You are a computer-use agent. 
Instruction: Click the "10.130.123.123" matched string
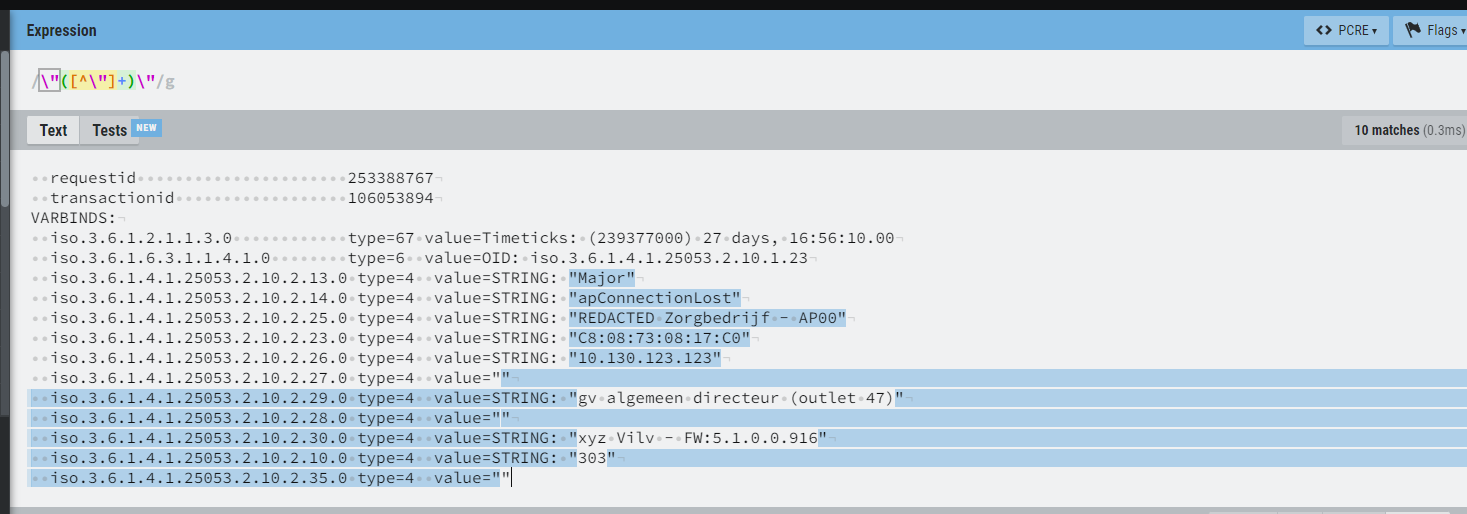(644, 358)
